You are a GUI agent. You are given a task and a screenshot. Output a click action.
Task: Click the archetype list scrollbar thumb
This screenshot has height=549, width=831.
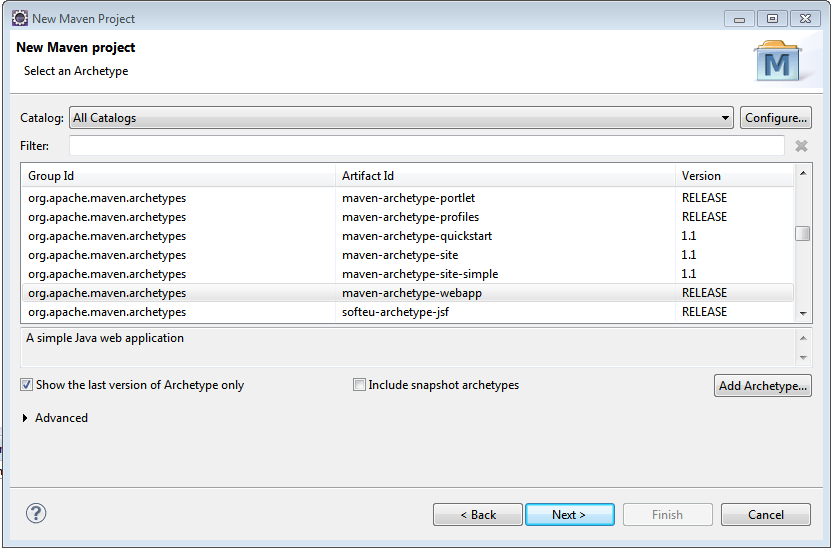(803, 234)
